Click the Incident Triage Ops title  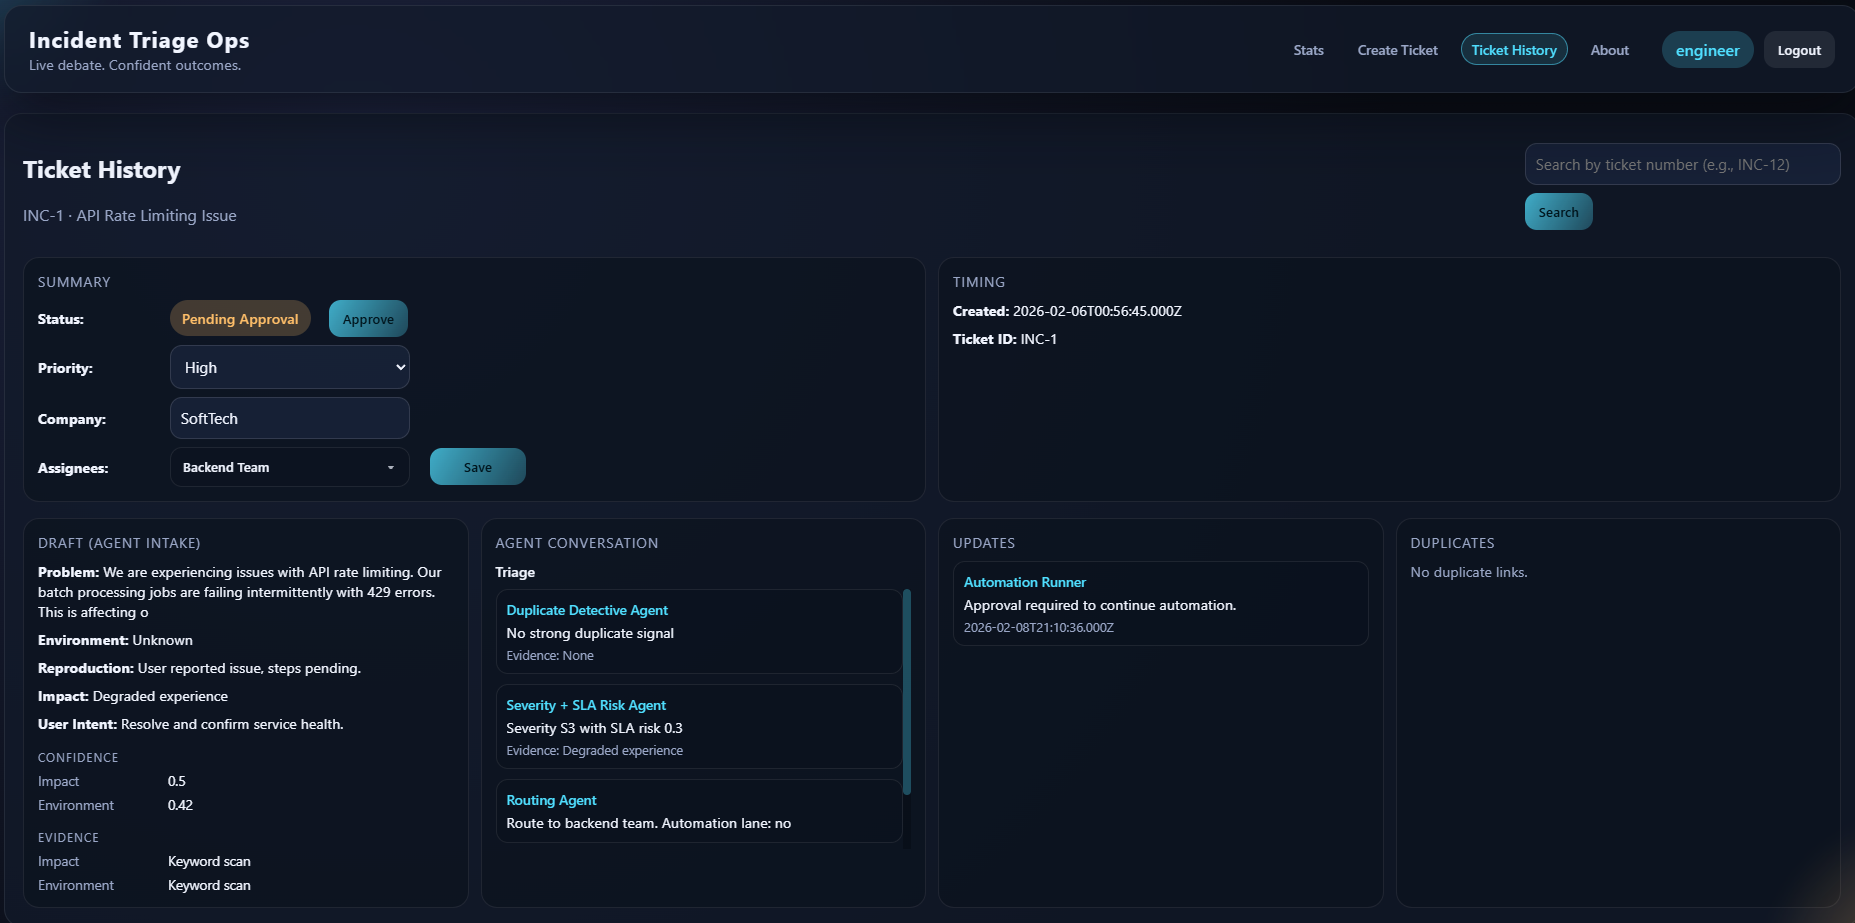click(139, 40)
